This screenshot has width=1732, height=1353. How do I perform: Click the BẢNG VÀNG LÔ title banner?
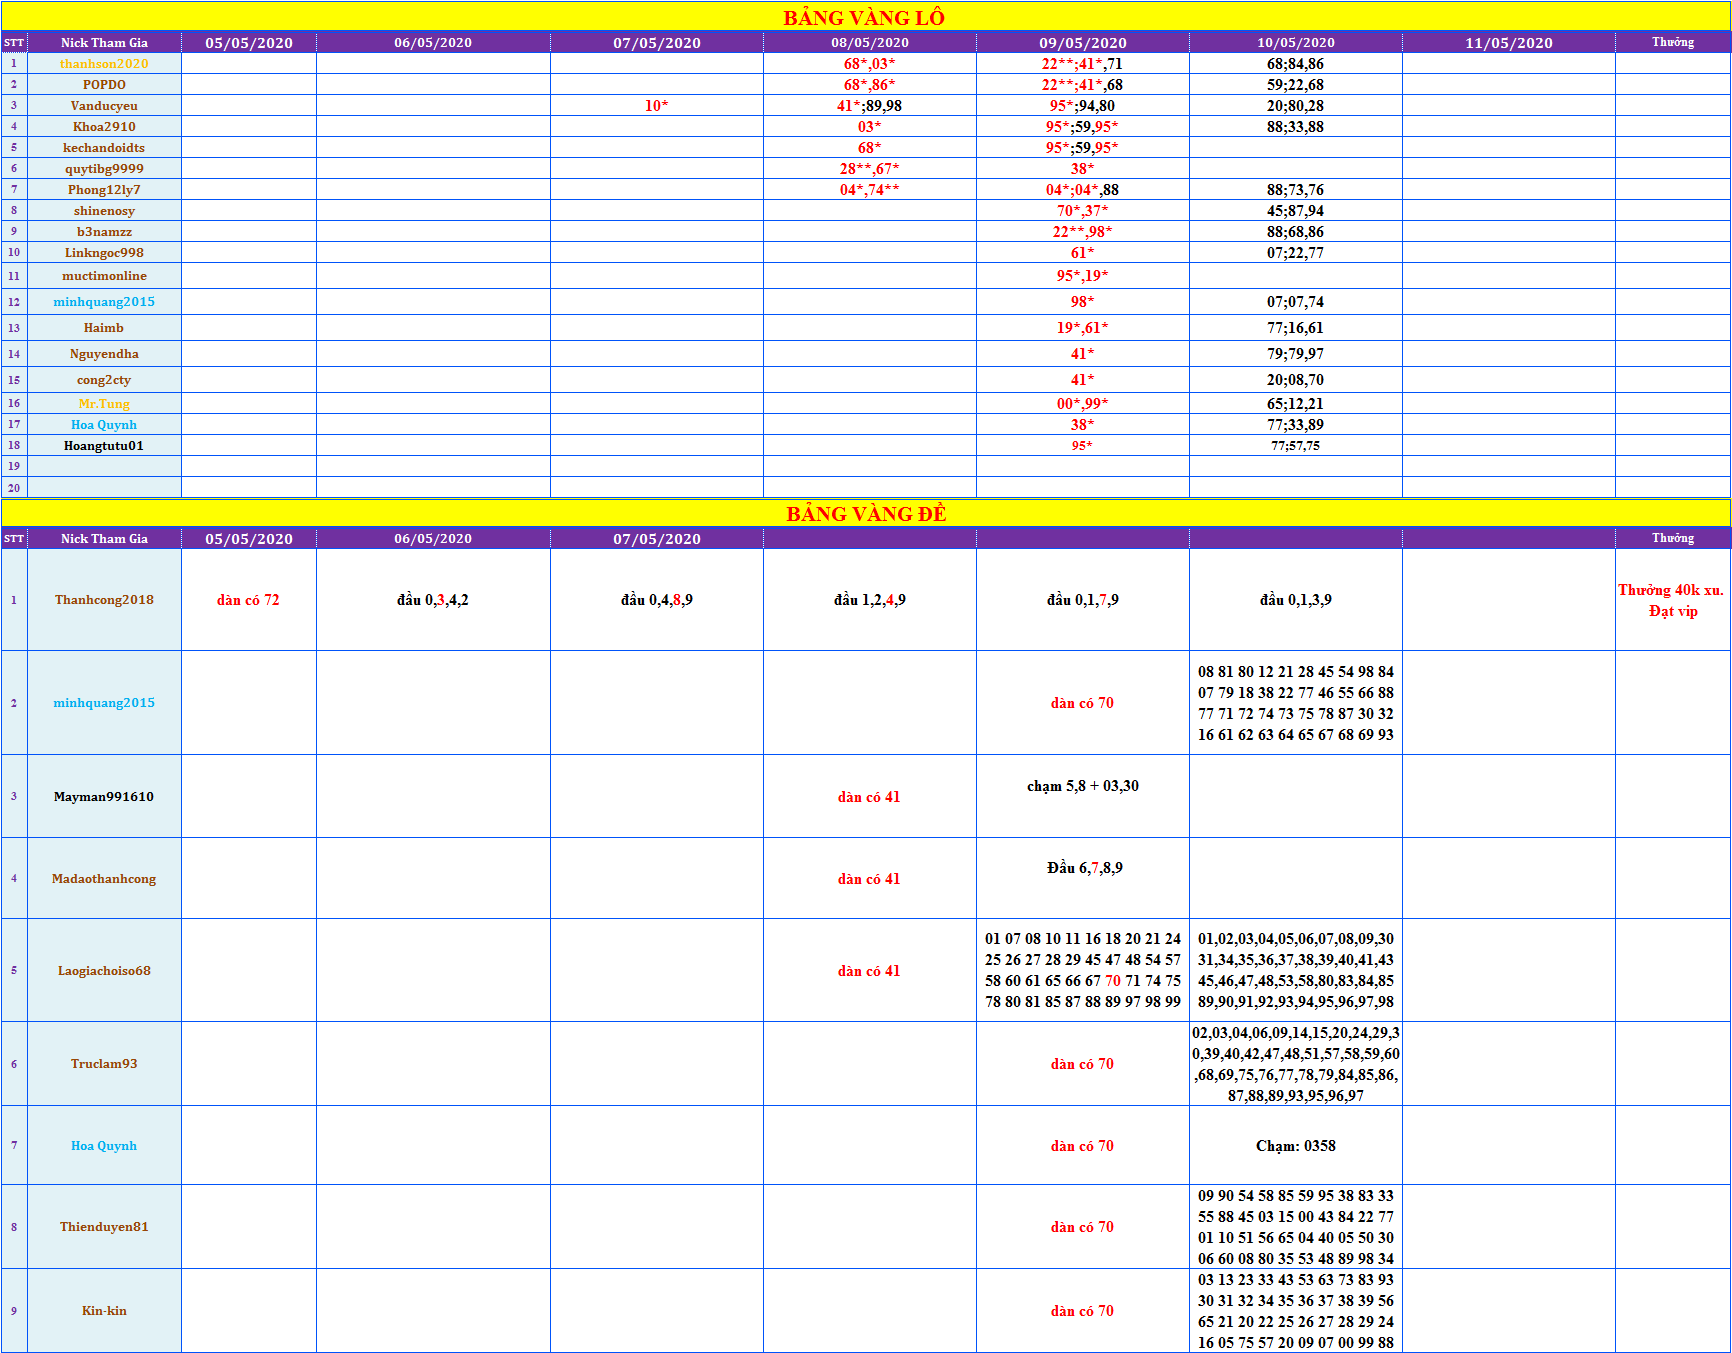tap(864, 17)
